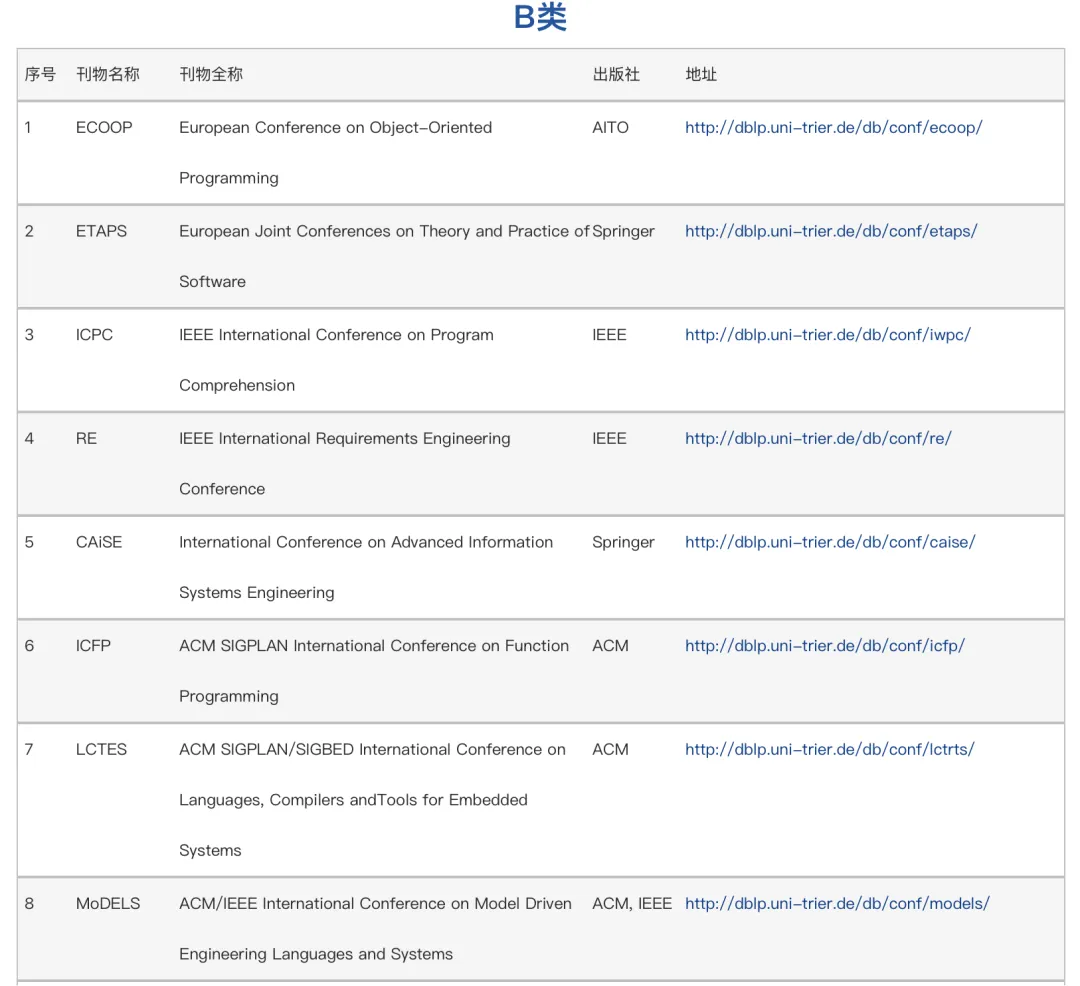Click the 'ACM, IEEE' publisher cell

coord(632,903)
